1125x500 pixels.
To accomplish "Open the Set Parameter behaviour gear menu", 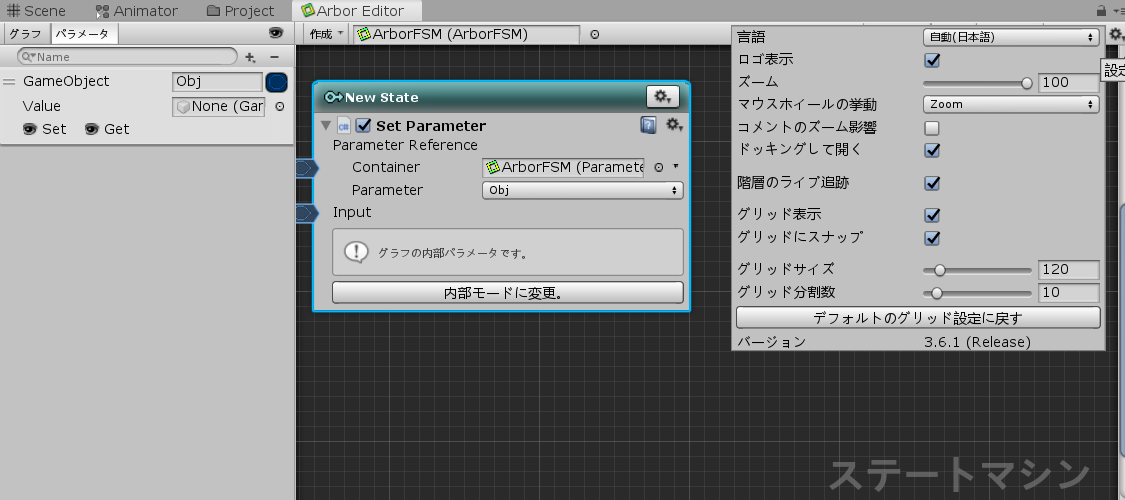I will (674, 125).
